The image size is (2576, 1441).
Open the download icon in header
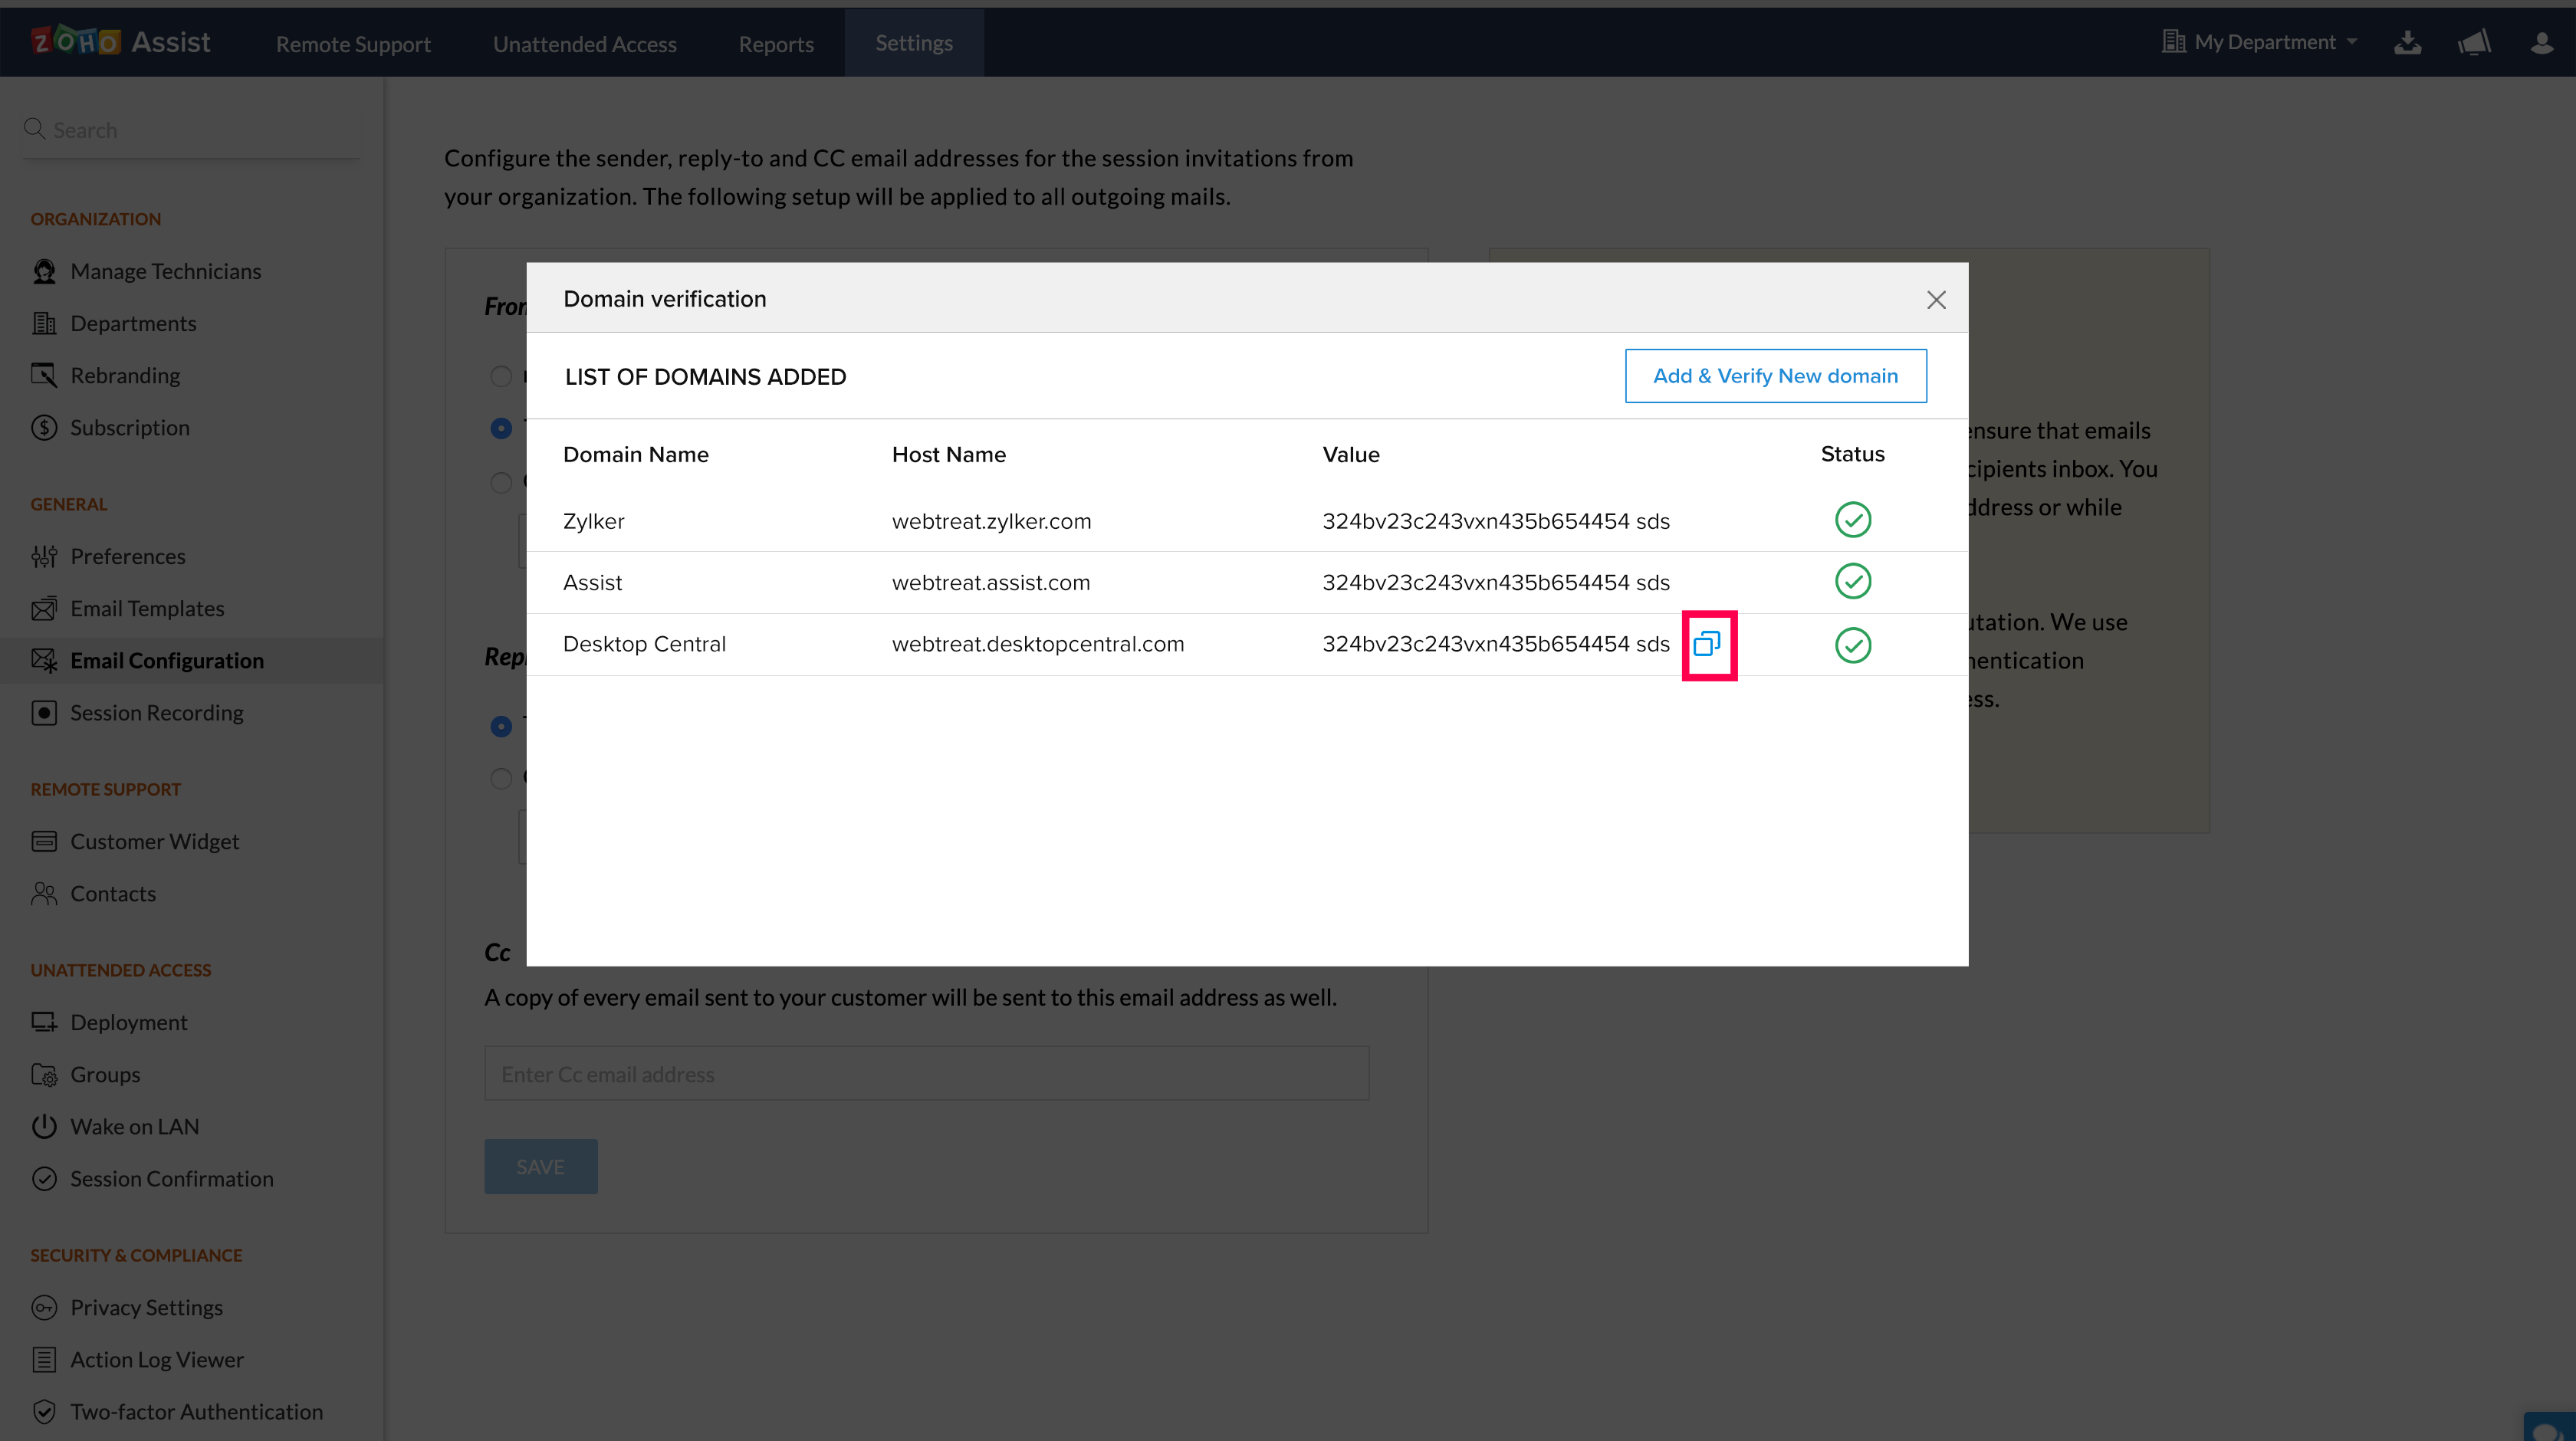[2407, 43]
